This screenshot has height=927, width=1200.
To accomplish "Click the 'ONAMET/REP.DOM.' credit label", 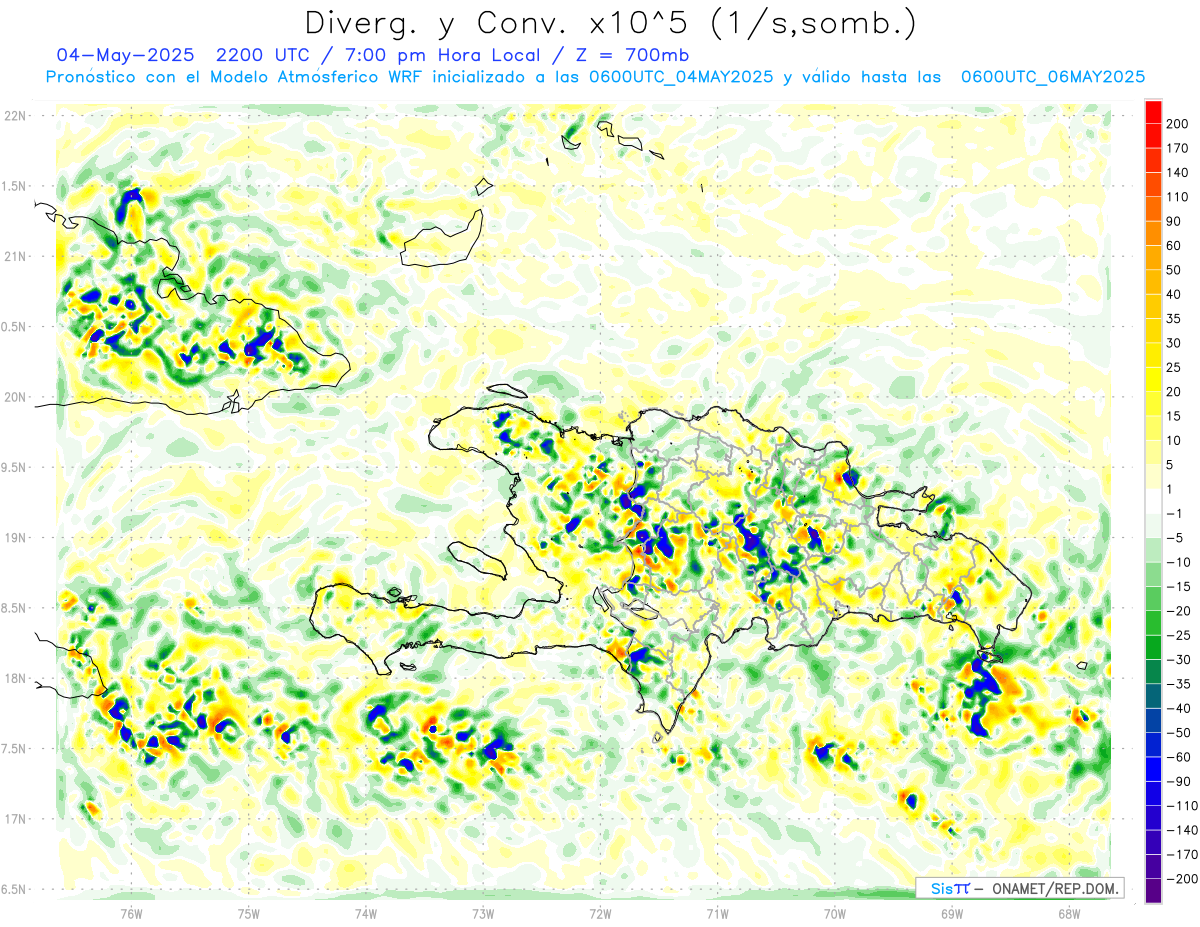I will [1056, 888].
